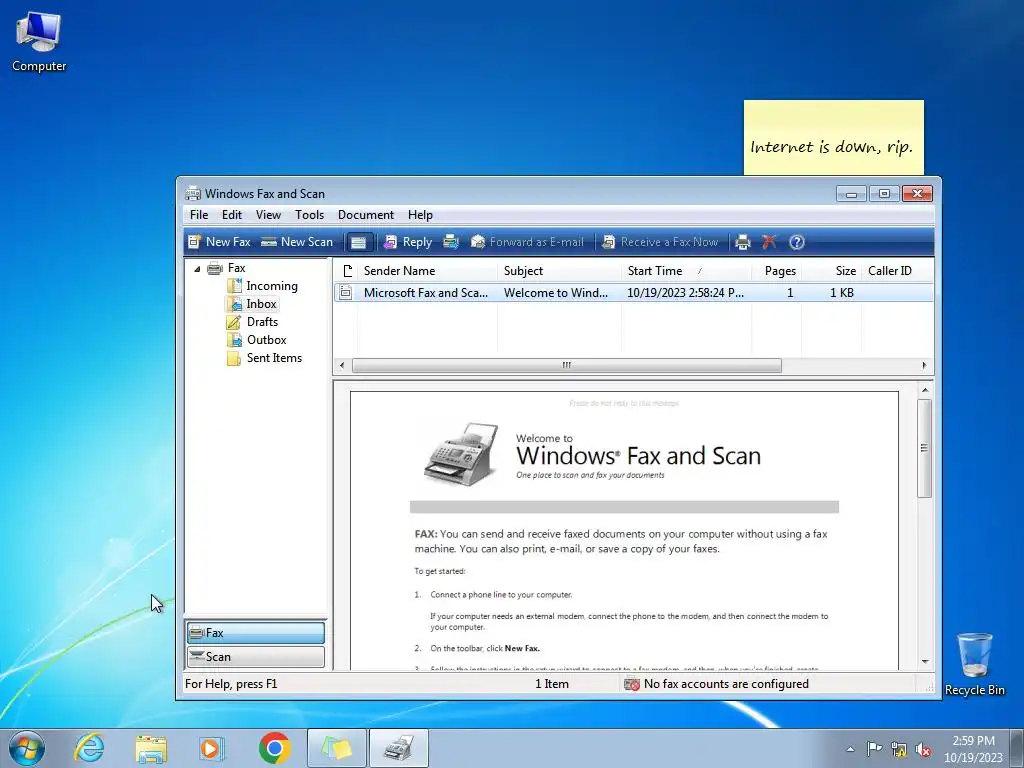
Task: Click the preview pane scroll up arrow
Action: click(x=925, y=391)
